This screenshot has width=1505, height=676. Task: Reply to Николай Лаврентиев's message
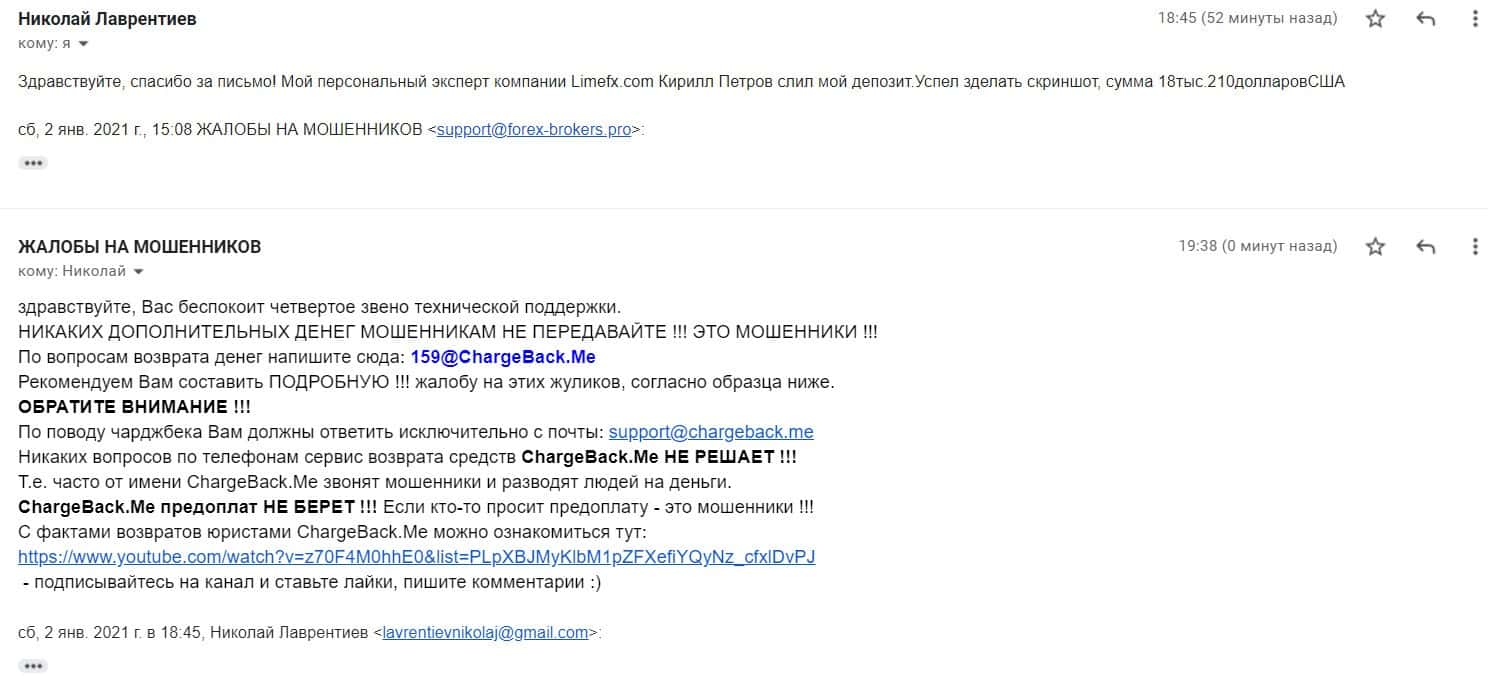(x=1427, y=19)
